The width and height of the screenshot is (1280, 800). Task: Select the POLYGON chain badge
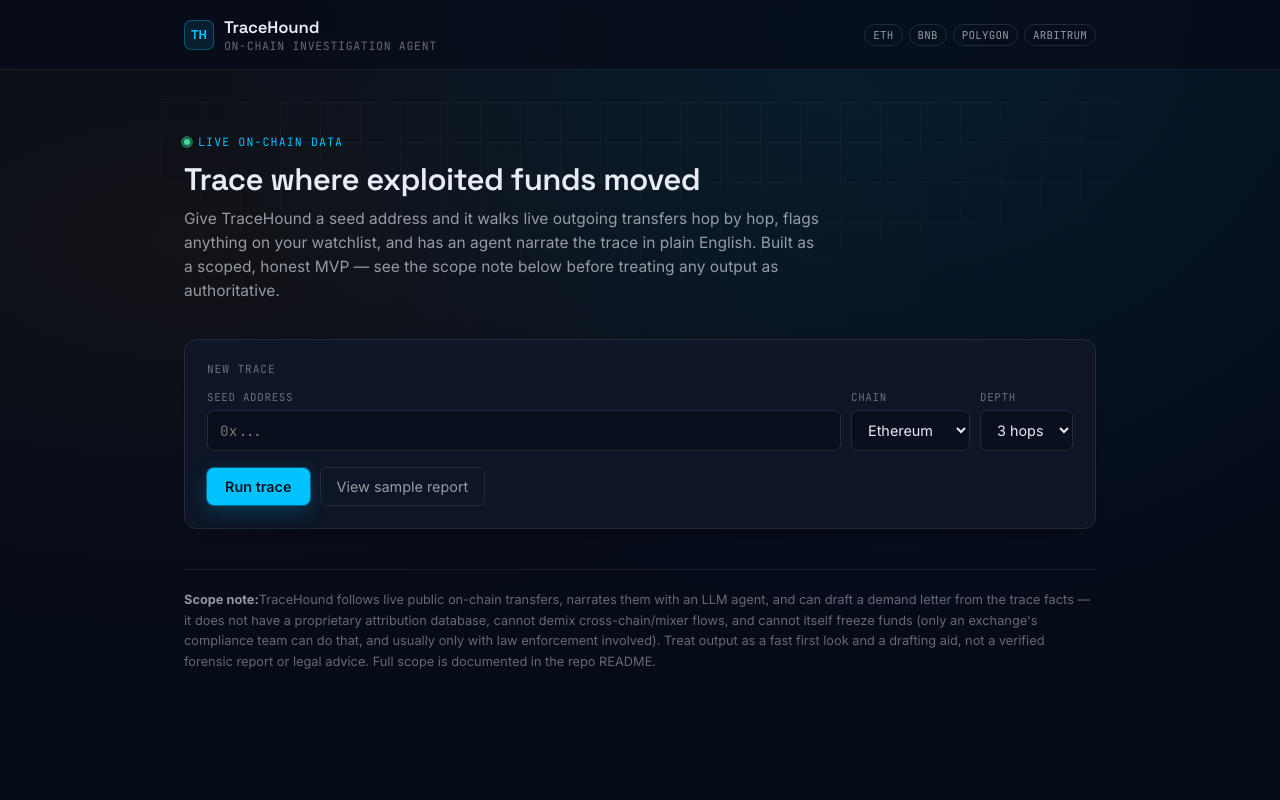985,35
